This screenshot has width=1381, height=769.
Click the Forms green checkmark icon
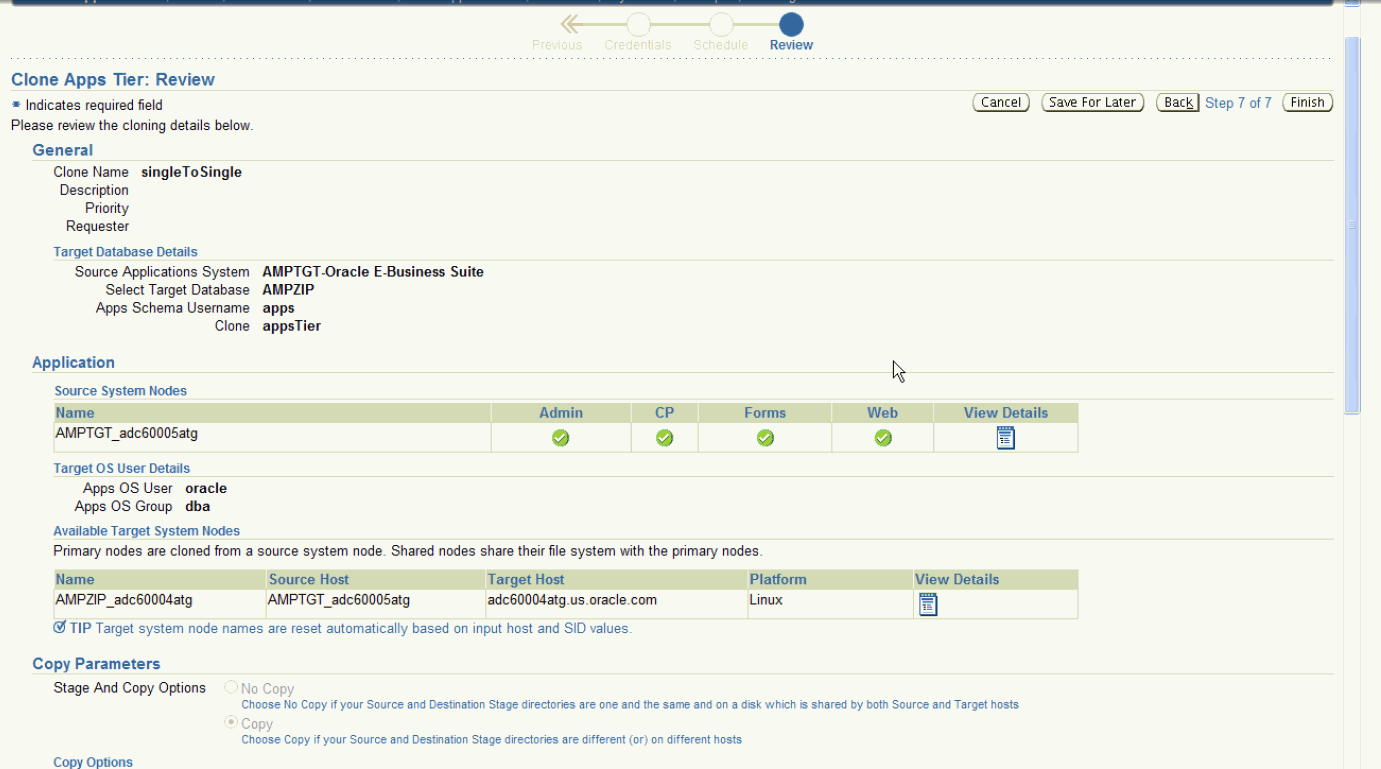765,438
